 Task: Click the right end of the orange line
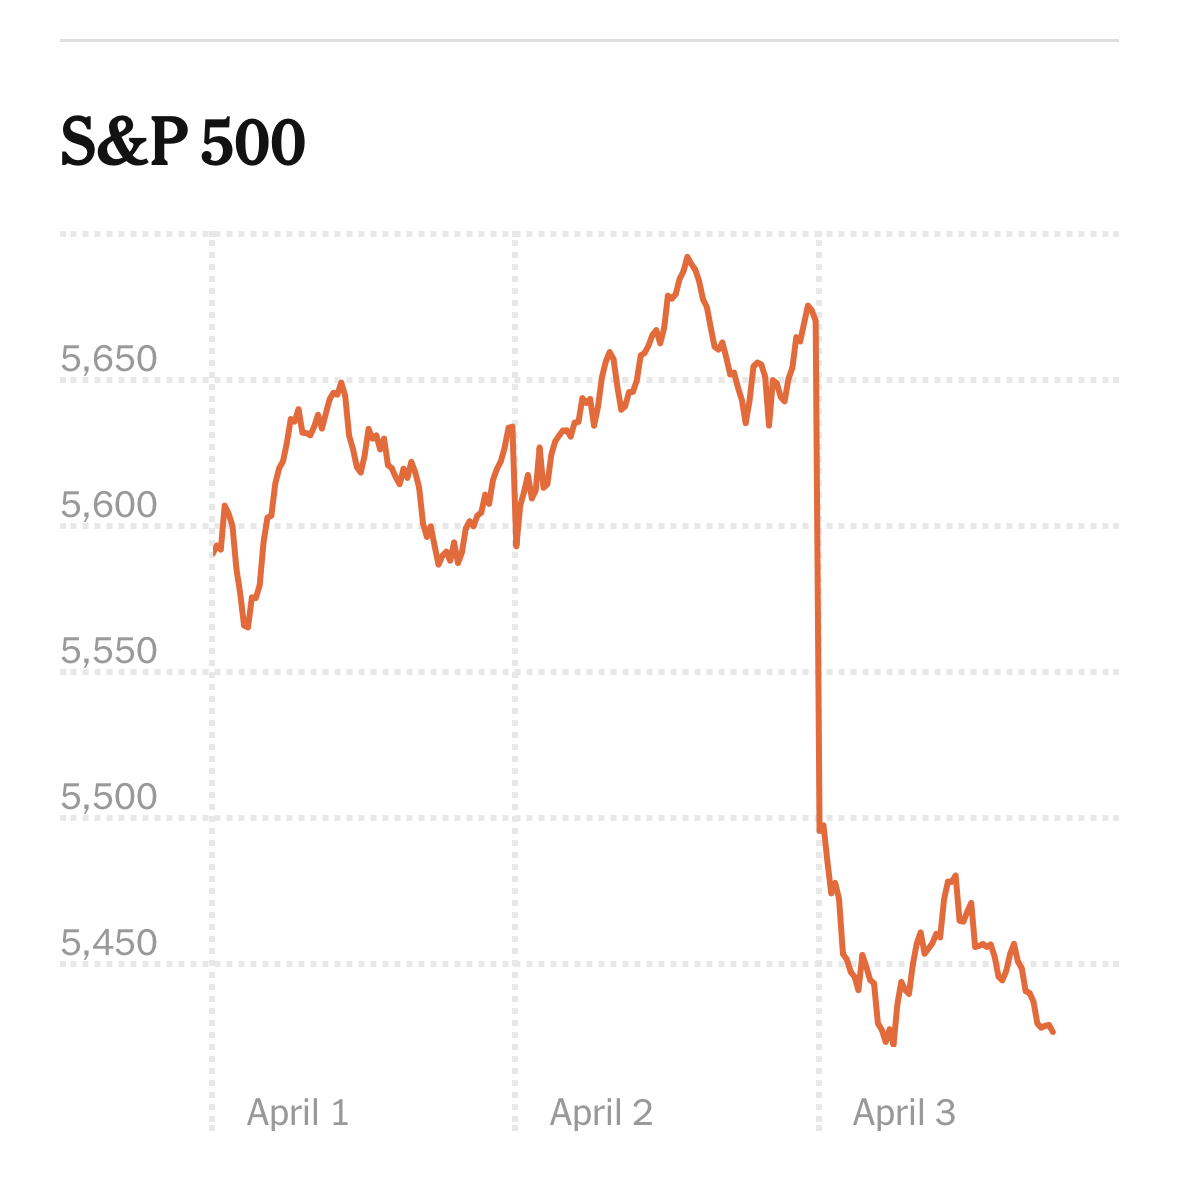click(x=1053, y=1032)
